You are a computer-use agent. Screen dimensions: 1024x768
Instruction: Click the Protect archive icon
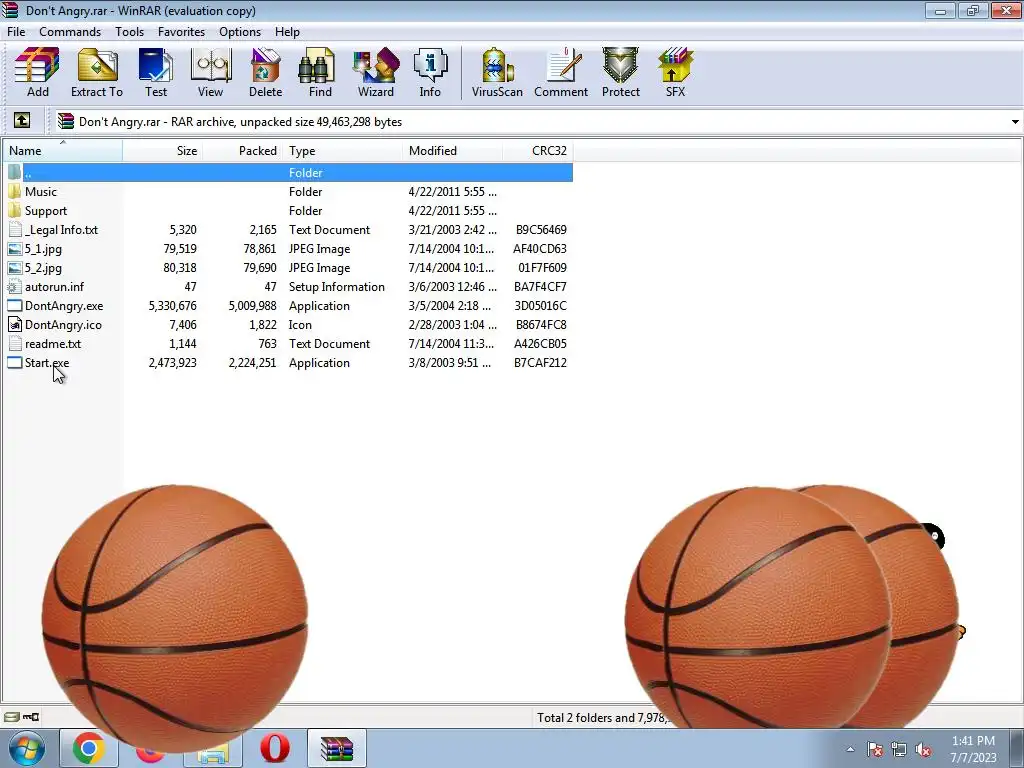tap(620, 72)
